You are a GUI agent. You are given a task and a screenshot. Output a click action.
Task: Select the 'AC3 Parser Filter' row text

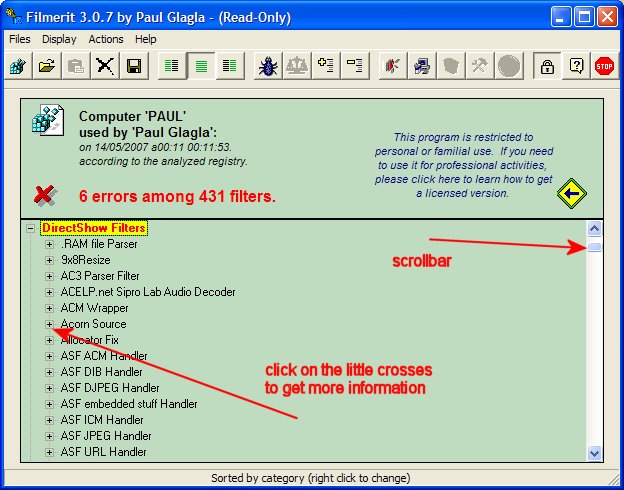pos(100,276)
